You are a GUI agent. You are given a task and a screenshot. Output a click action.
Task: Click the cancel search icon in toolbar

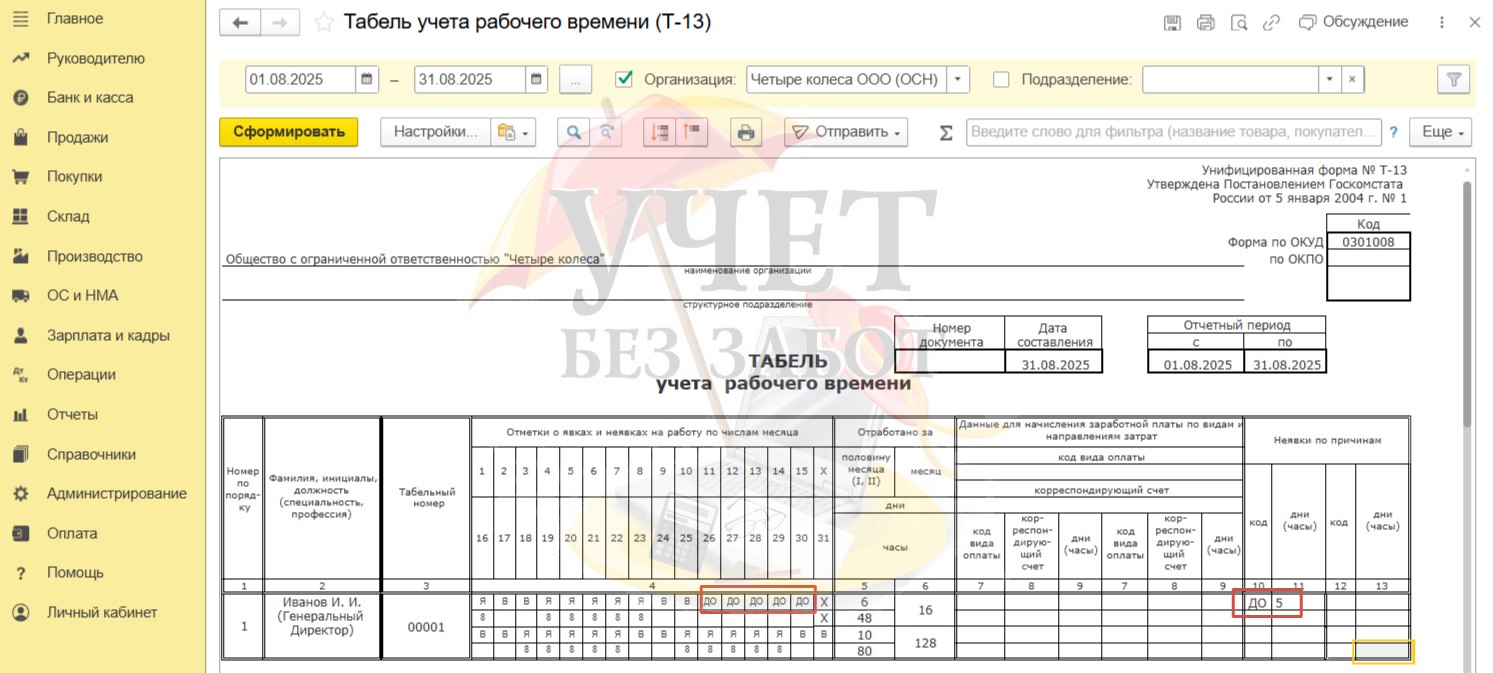pyautogui.click(x=606, y=132)
